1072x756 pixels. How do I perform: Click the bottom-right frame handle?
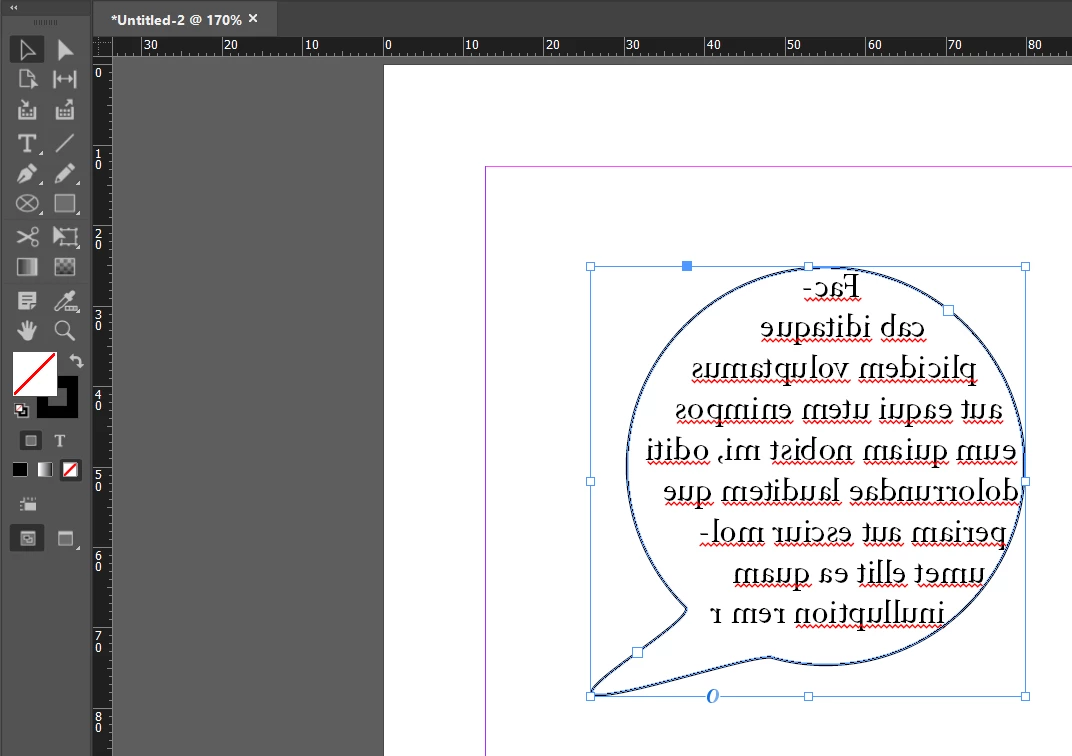pyautogui.click(x=1026, y=697)
